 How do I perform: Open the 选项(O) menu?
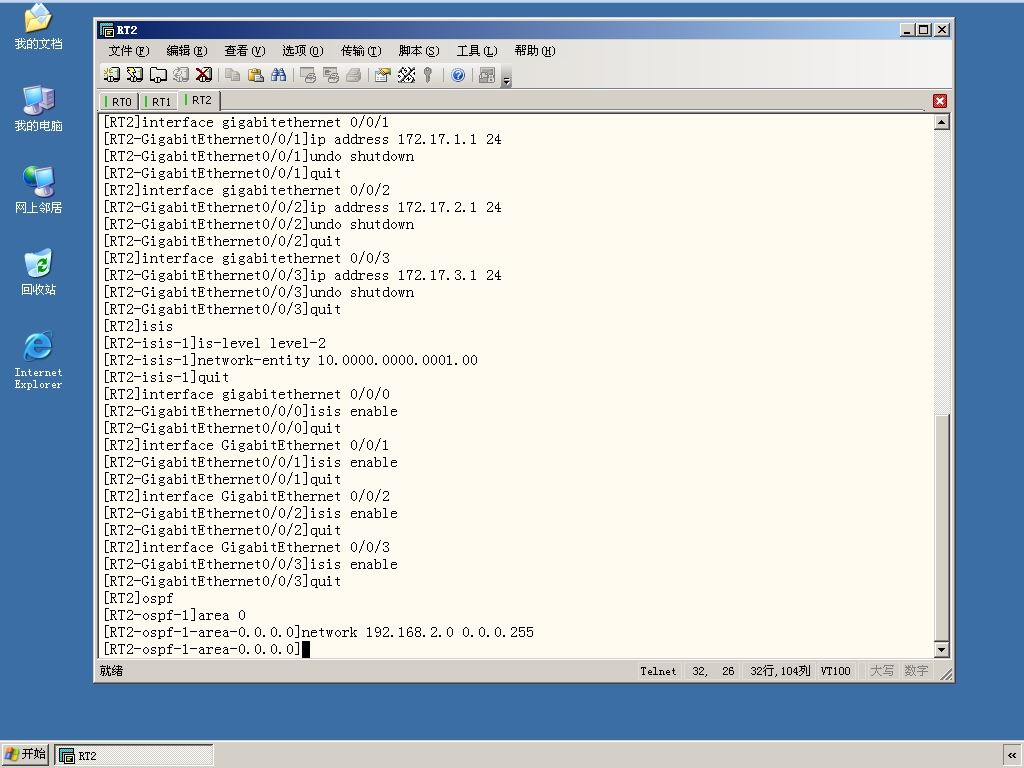(302, 51)
